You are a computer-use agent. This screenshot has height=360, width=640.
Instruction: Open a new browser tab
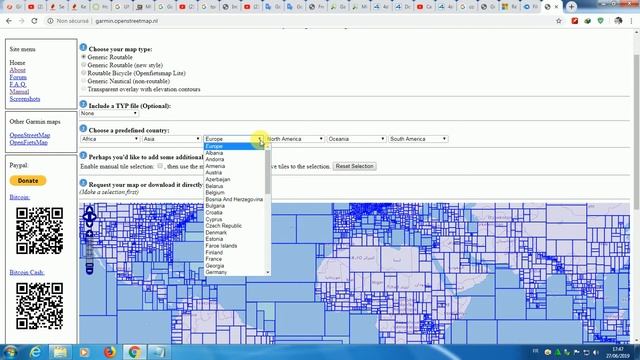(x=571, y=7)
